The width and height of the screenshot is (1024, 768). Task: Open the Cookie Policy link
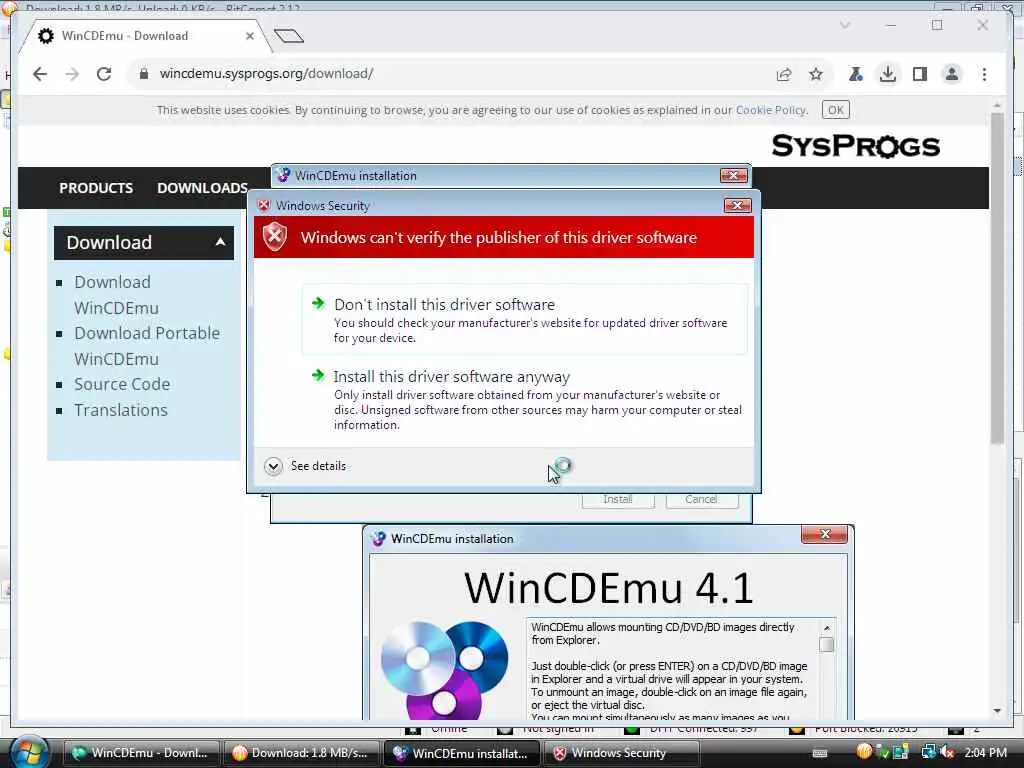pos(771,110)
